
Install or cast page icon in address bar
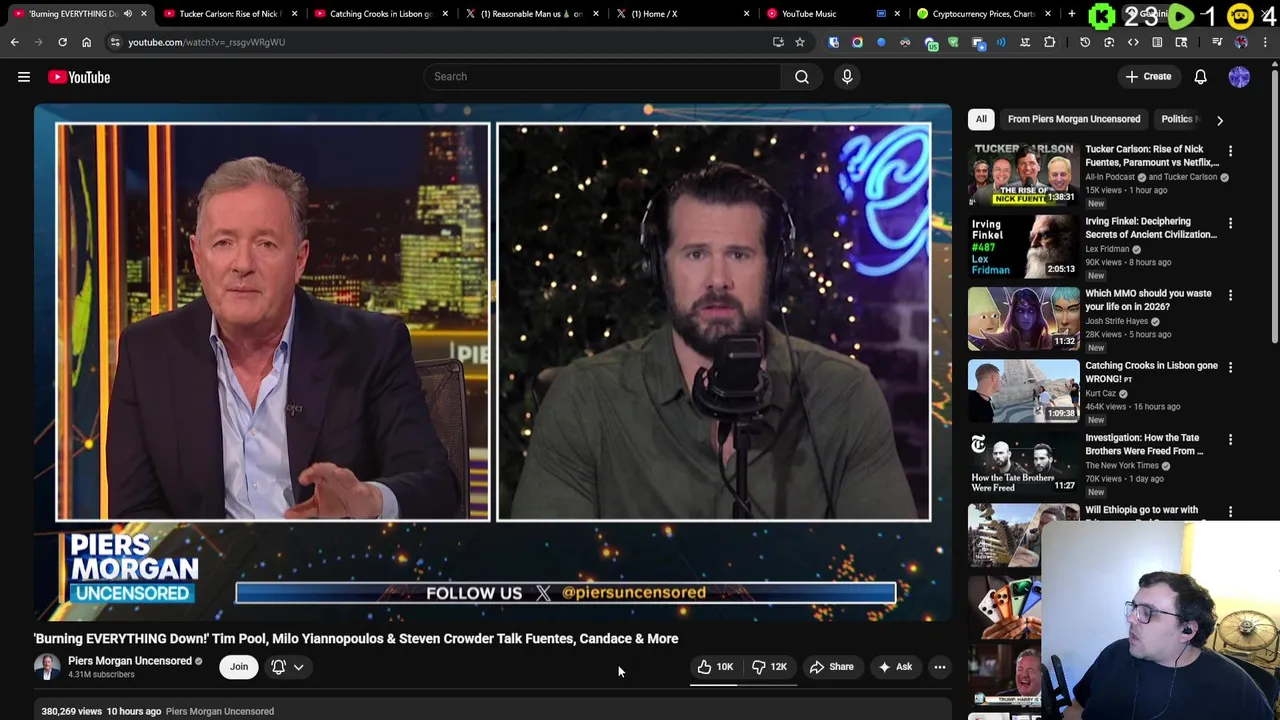click(778, 42)
